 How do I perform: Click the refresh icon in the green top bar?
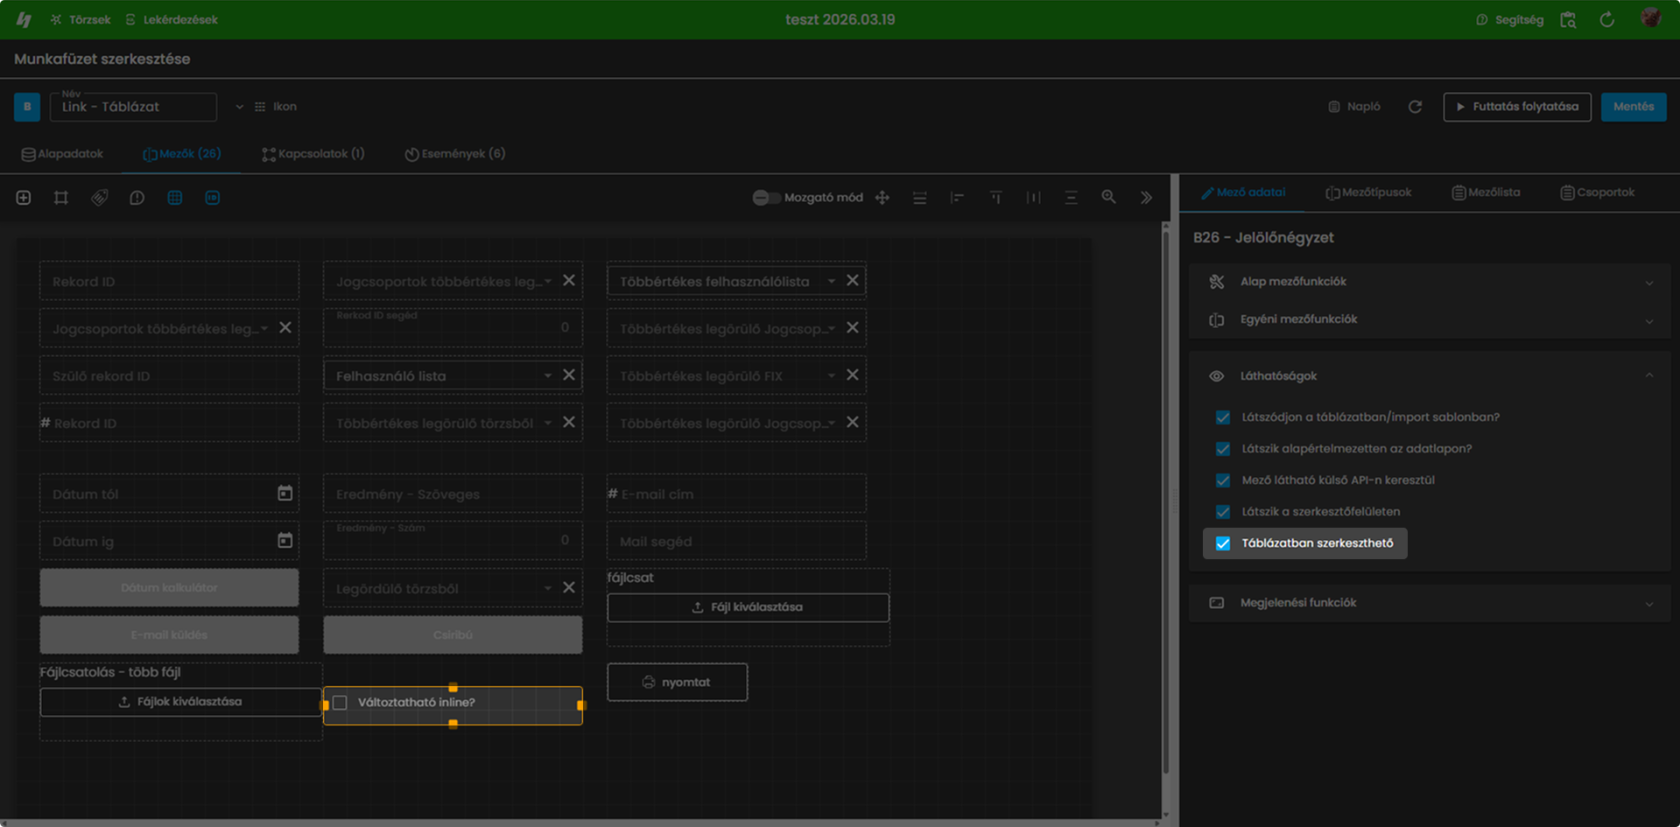tap(1607, 20)
